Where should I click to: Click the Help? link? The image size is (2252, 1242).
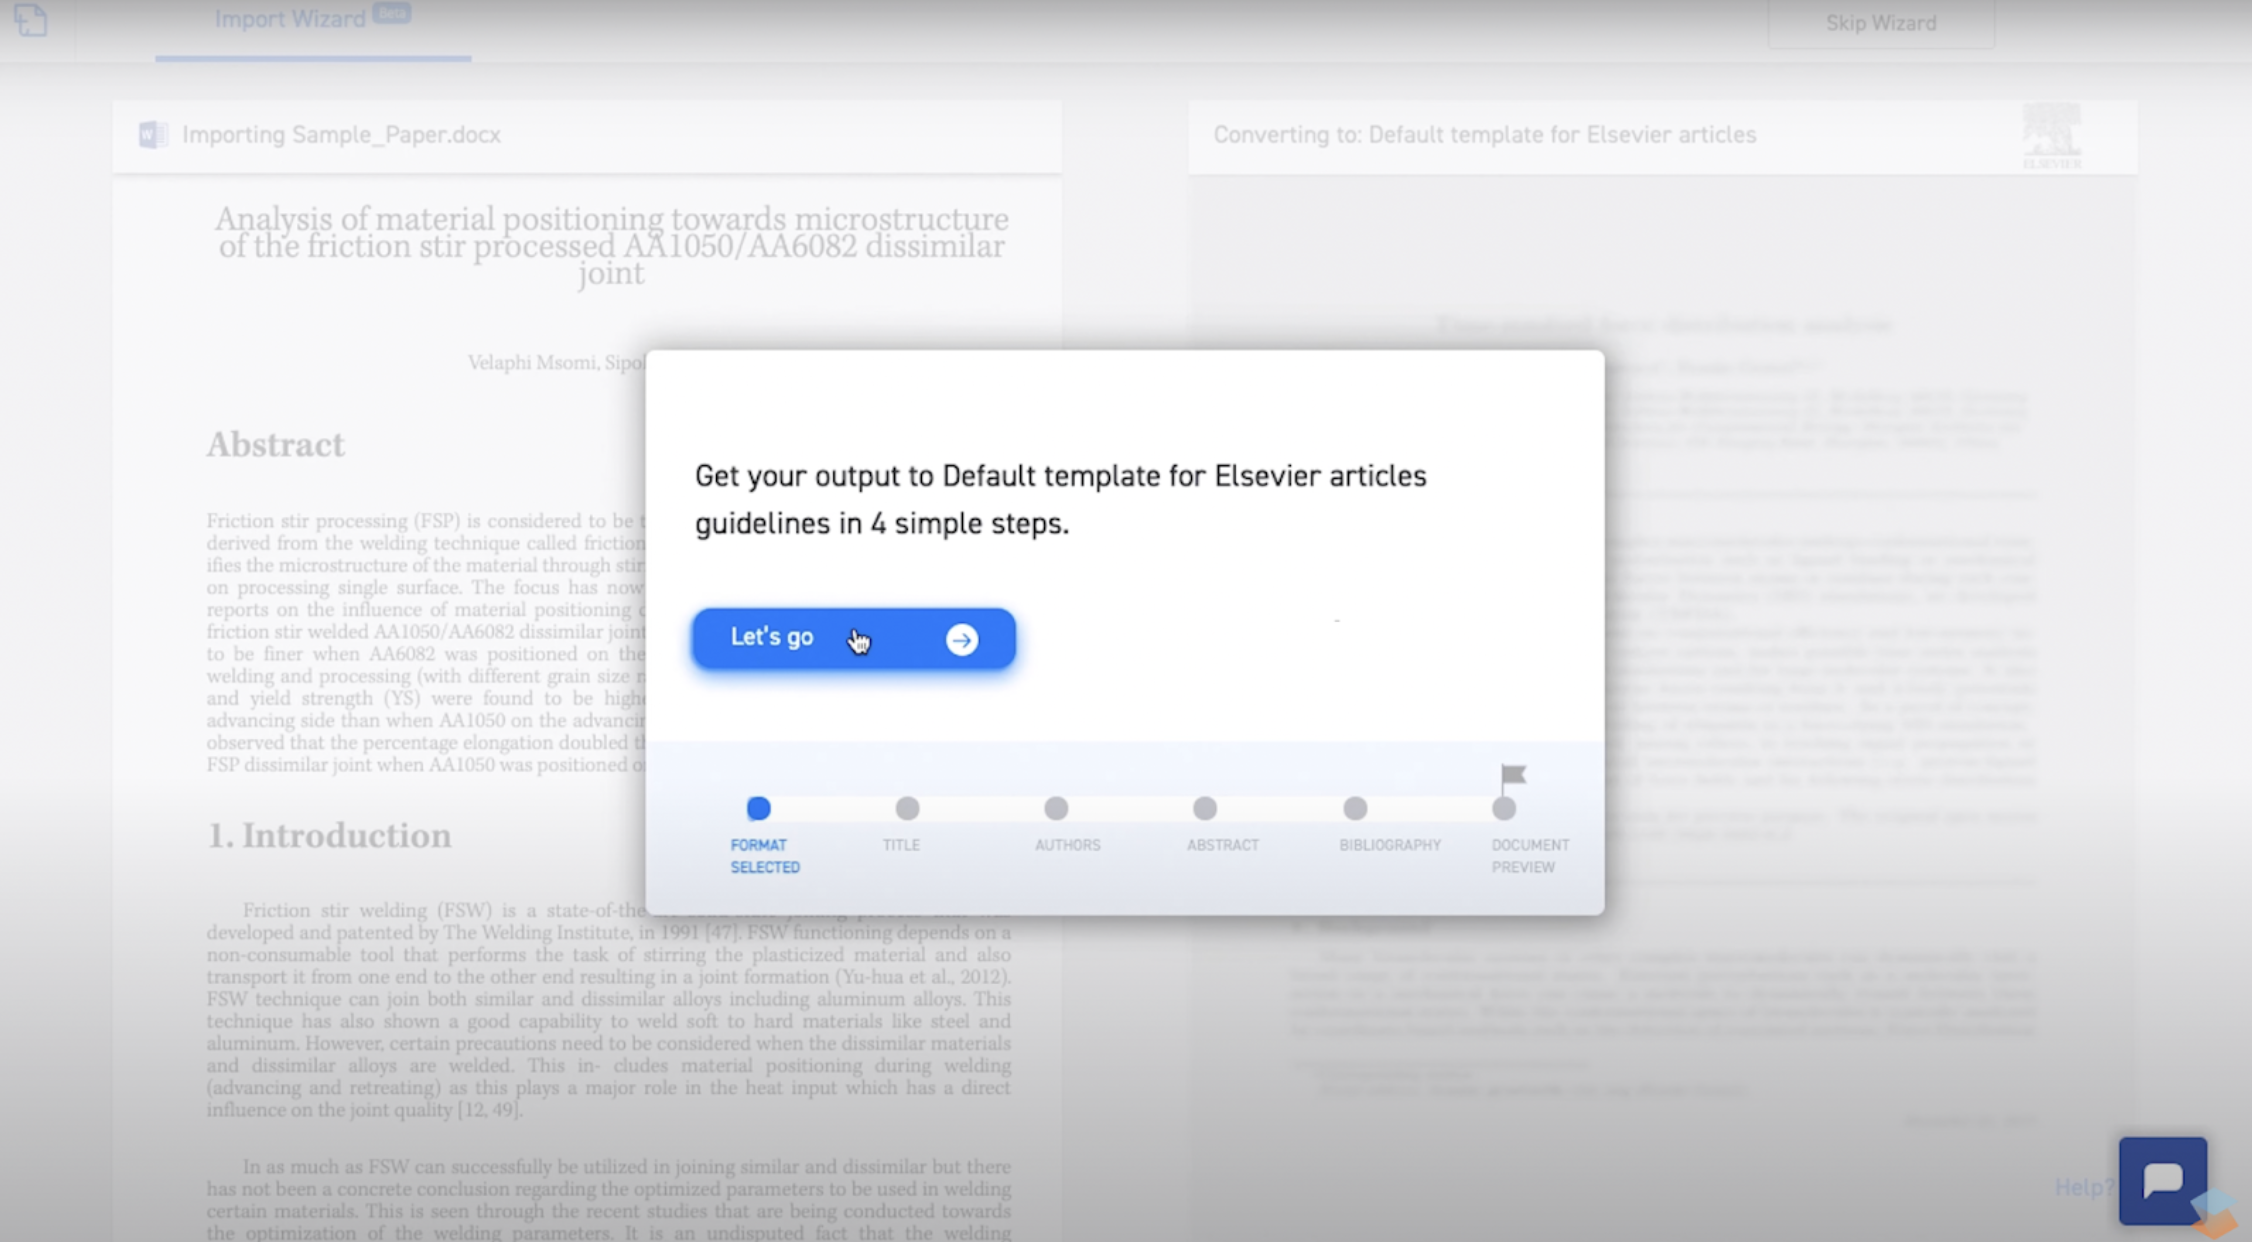(2085, 1187)
